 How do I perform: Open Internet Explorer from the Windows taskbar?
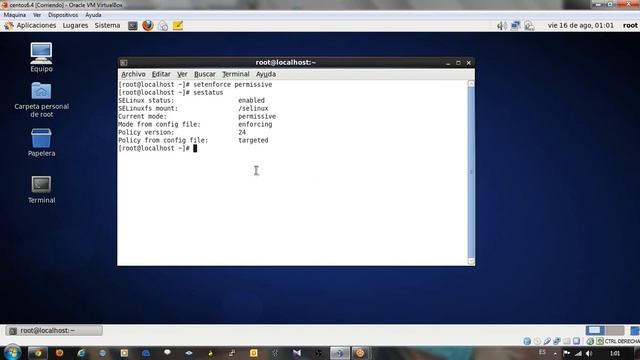[x=81, y=353]
